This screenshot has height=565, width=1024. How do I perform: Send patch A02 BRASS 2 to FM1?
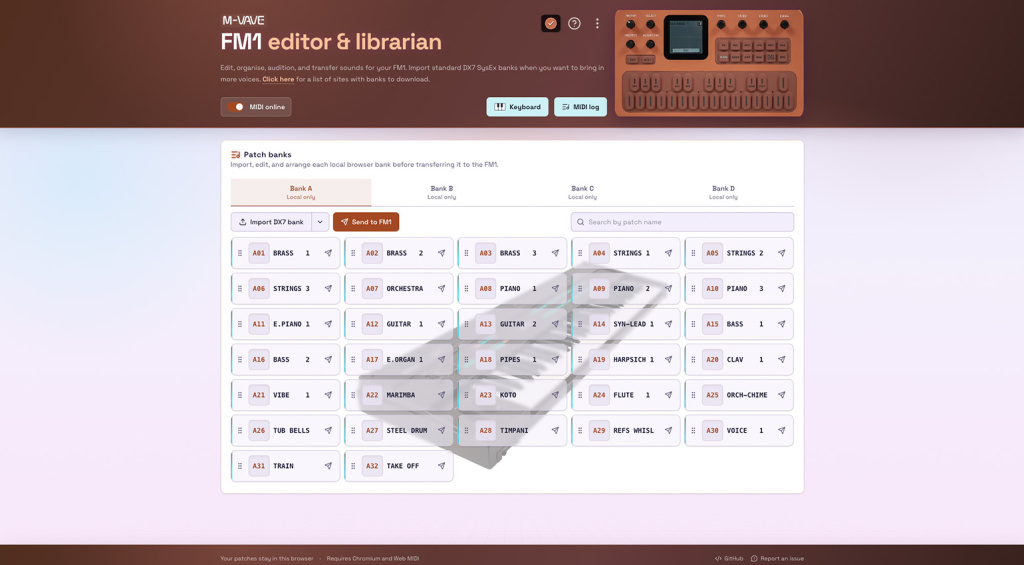441,253
